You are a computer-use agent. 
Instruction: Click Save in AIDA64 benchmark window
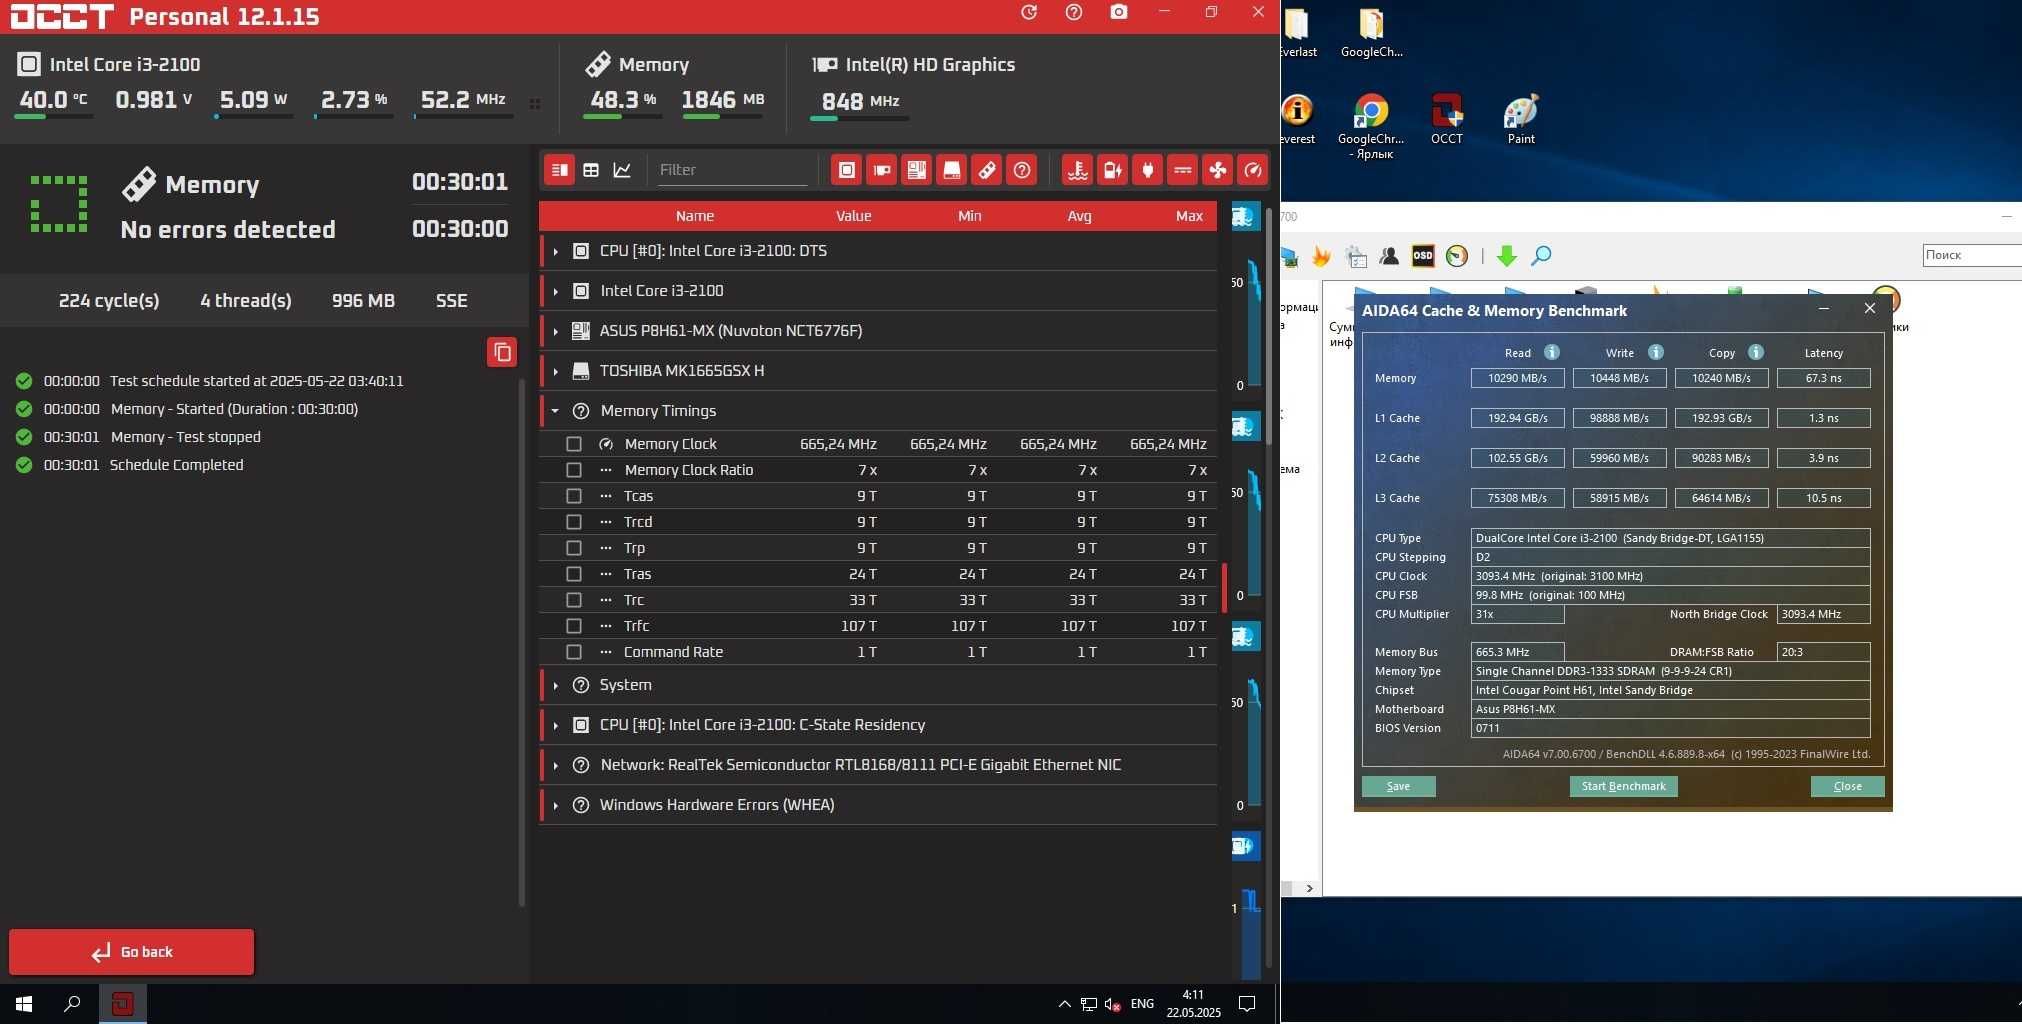(1398, 786)
